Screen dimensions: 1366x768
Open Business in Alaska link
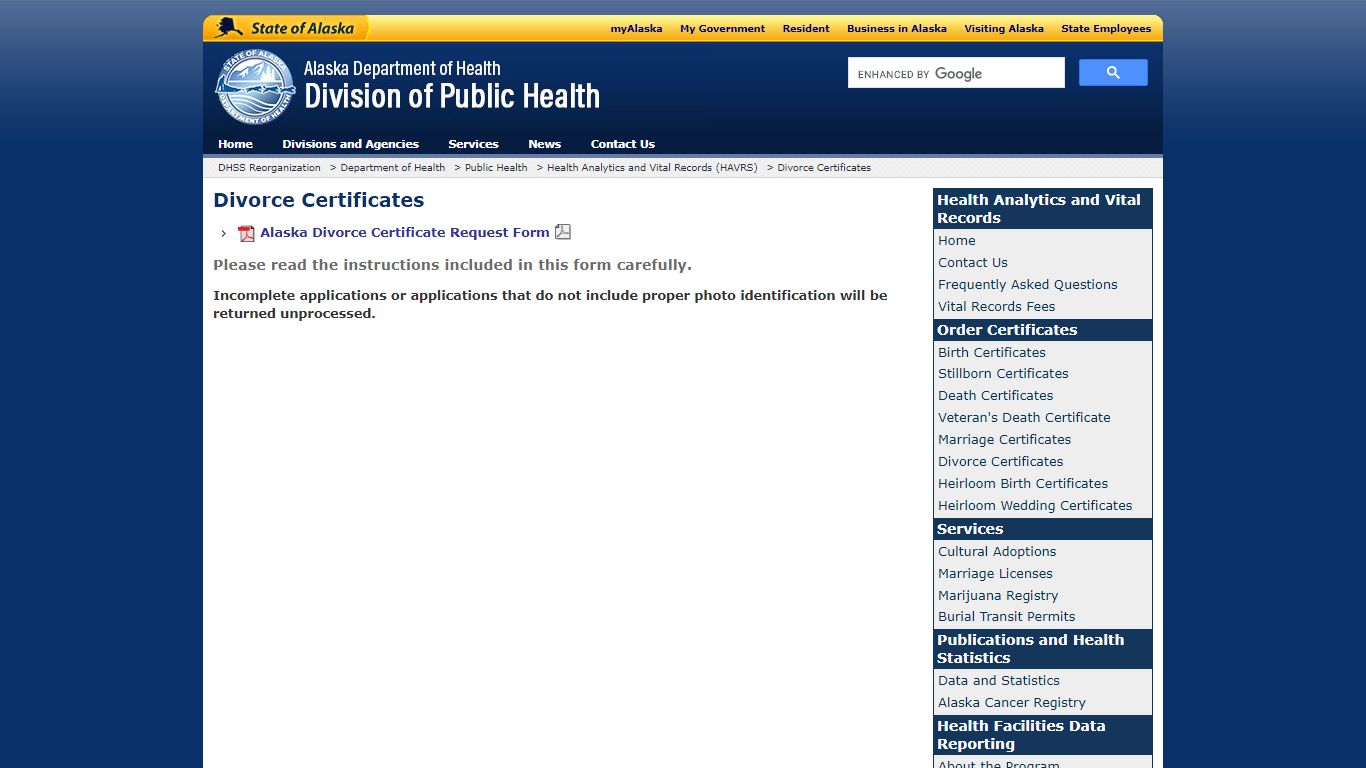click(x=897, y=28)
